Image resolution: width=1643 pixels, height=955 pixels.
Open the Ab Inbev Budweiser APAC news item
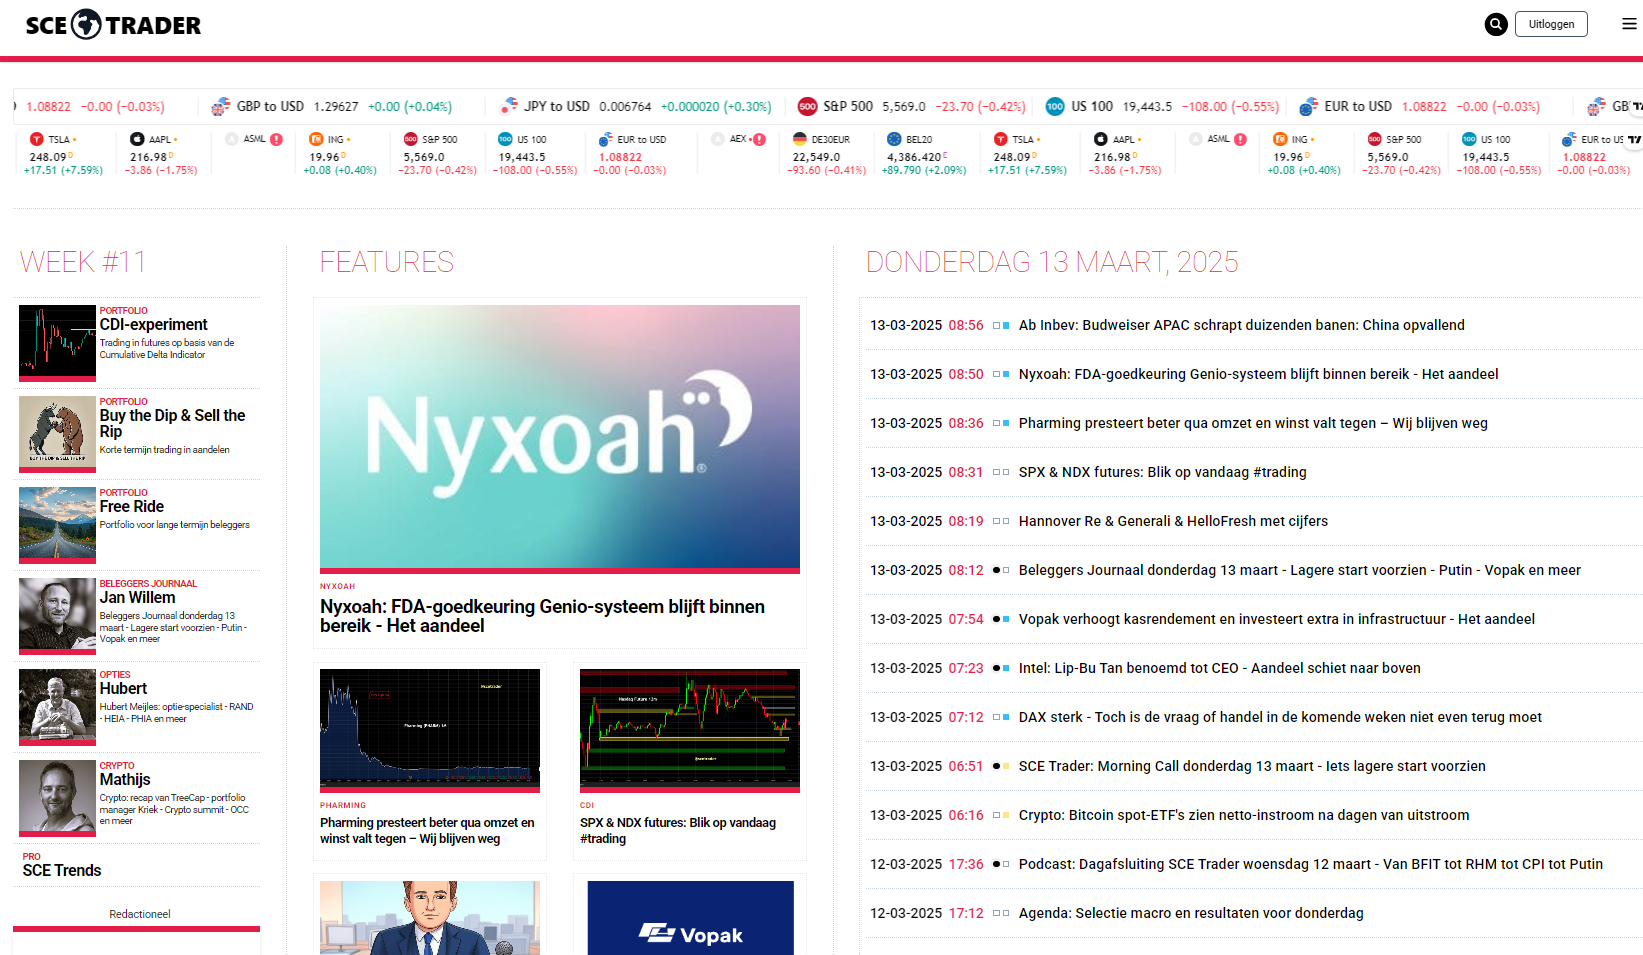coord(1242,325)
